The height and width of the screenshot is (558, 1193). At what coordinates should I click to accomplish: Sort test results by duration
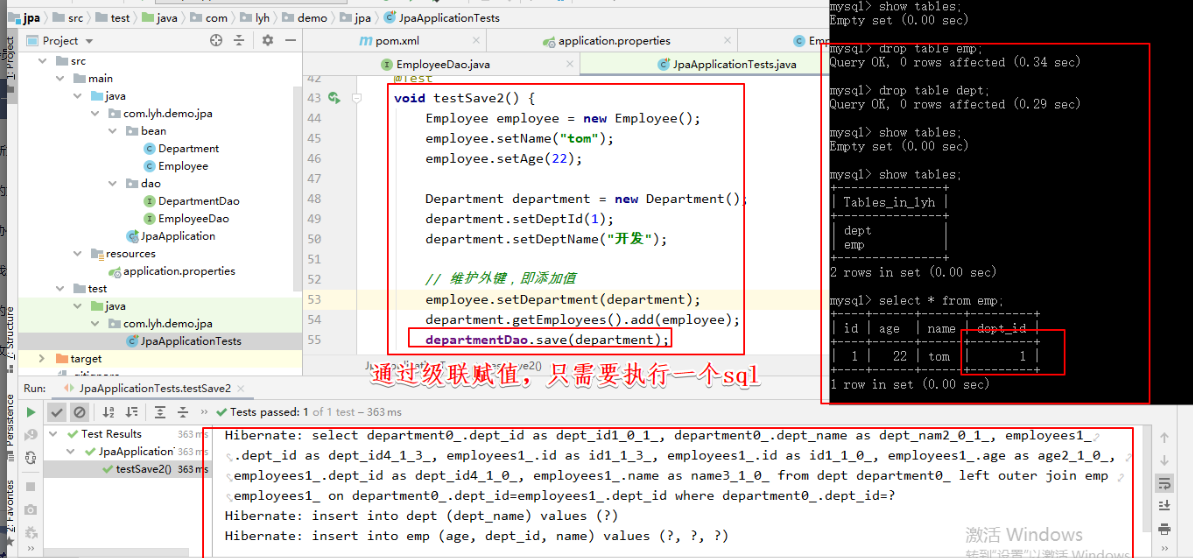[130, 412]
